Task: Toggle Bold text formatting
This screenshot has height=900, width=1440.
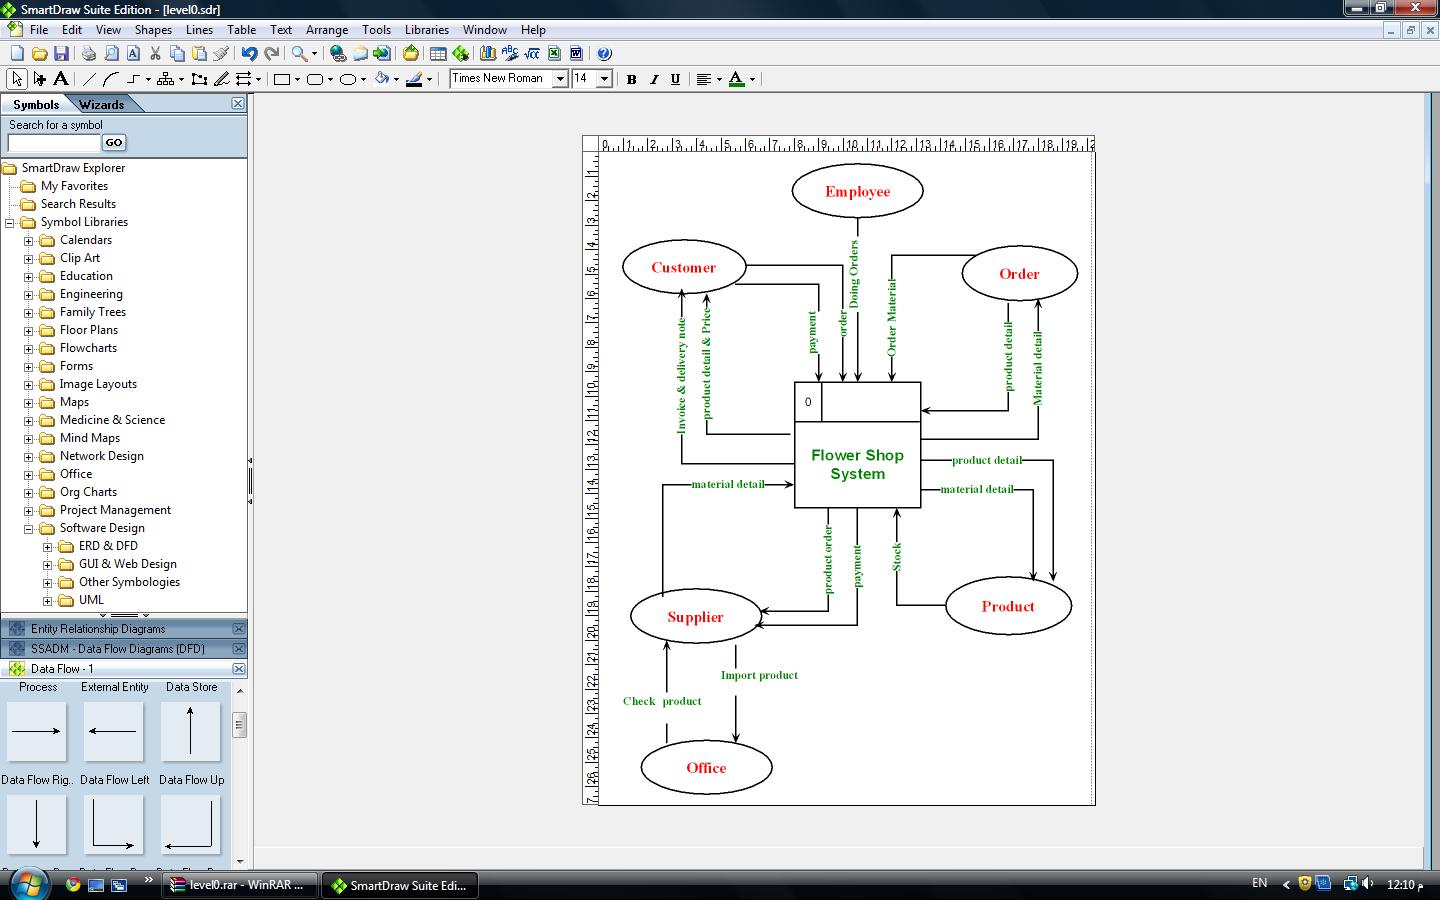Action: tap(631, 79)
